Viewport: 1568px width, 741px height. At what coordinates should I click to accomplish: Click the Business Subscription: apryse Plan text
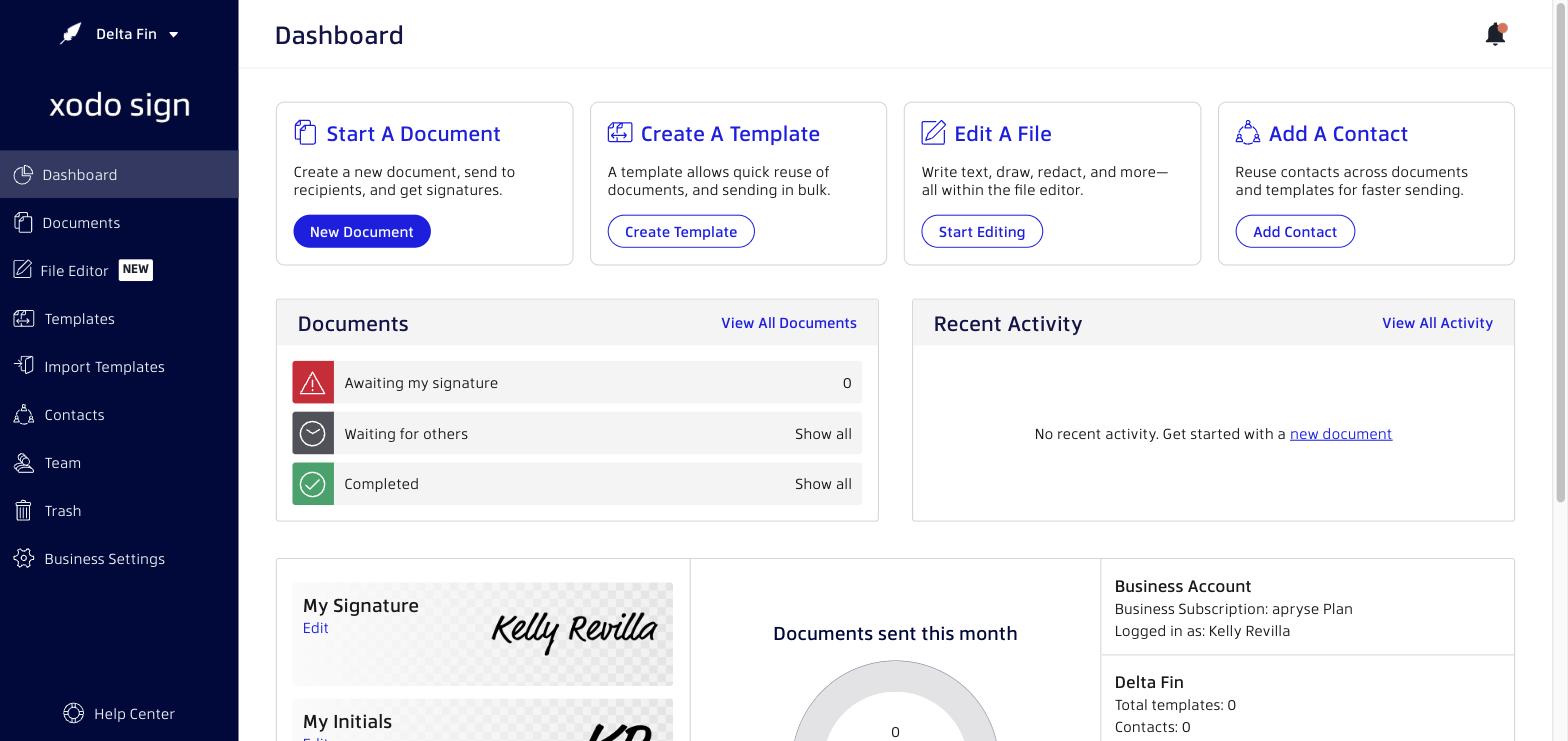[x=1233, y=609]
